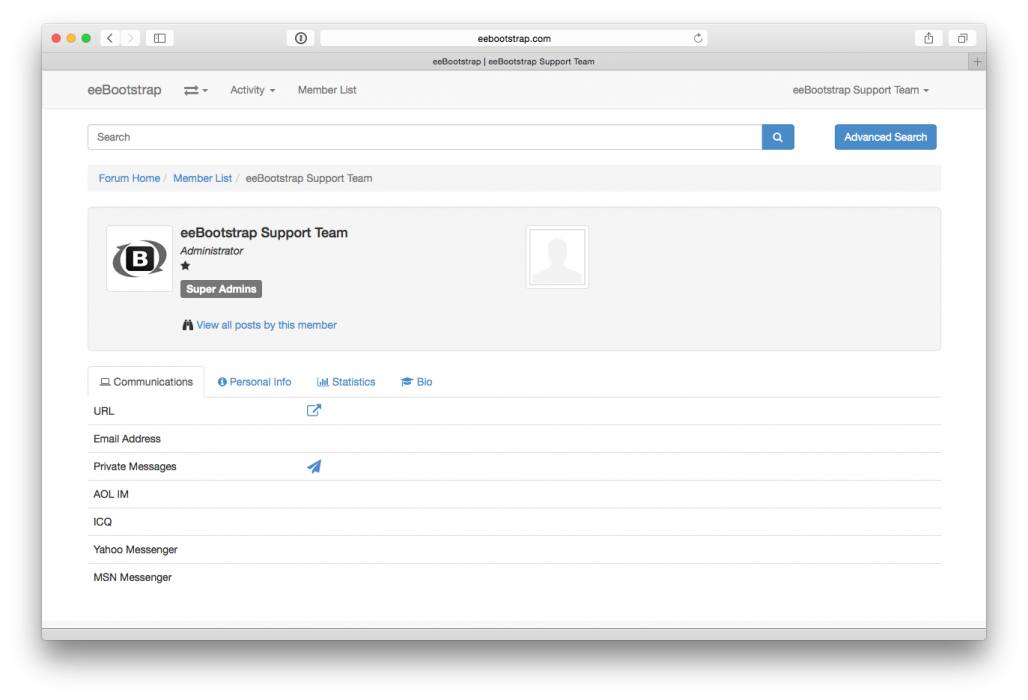Click the Advanced Search button
1028x700 pixels.
pos(885,137)
